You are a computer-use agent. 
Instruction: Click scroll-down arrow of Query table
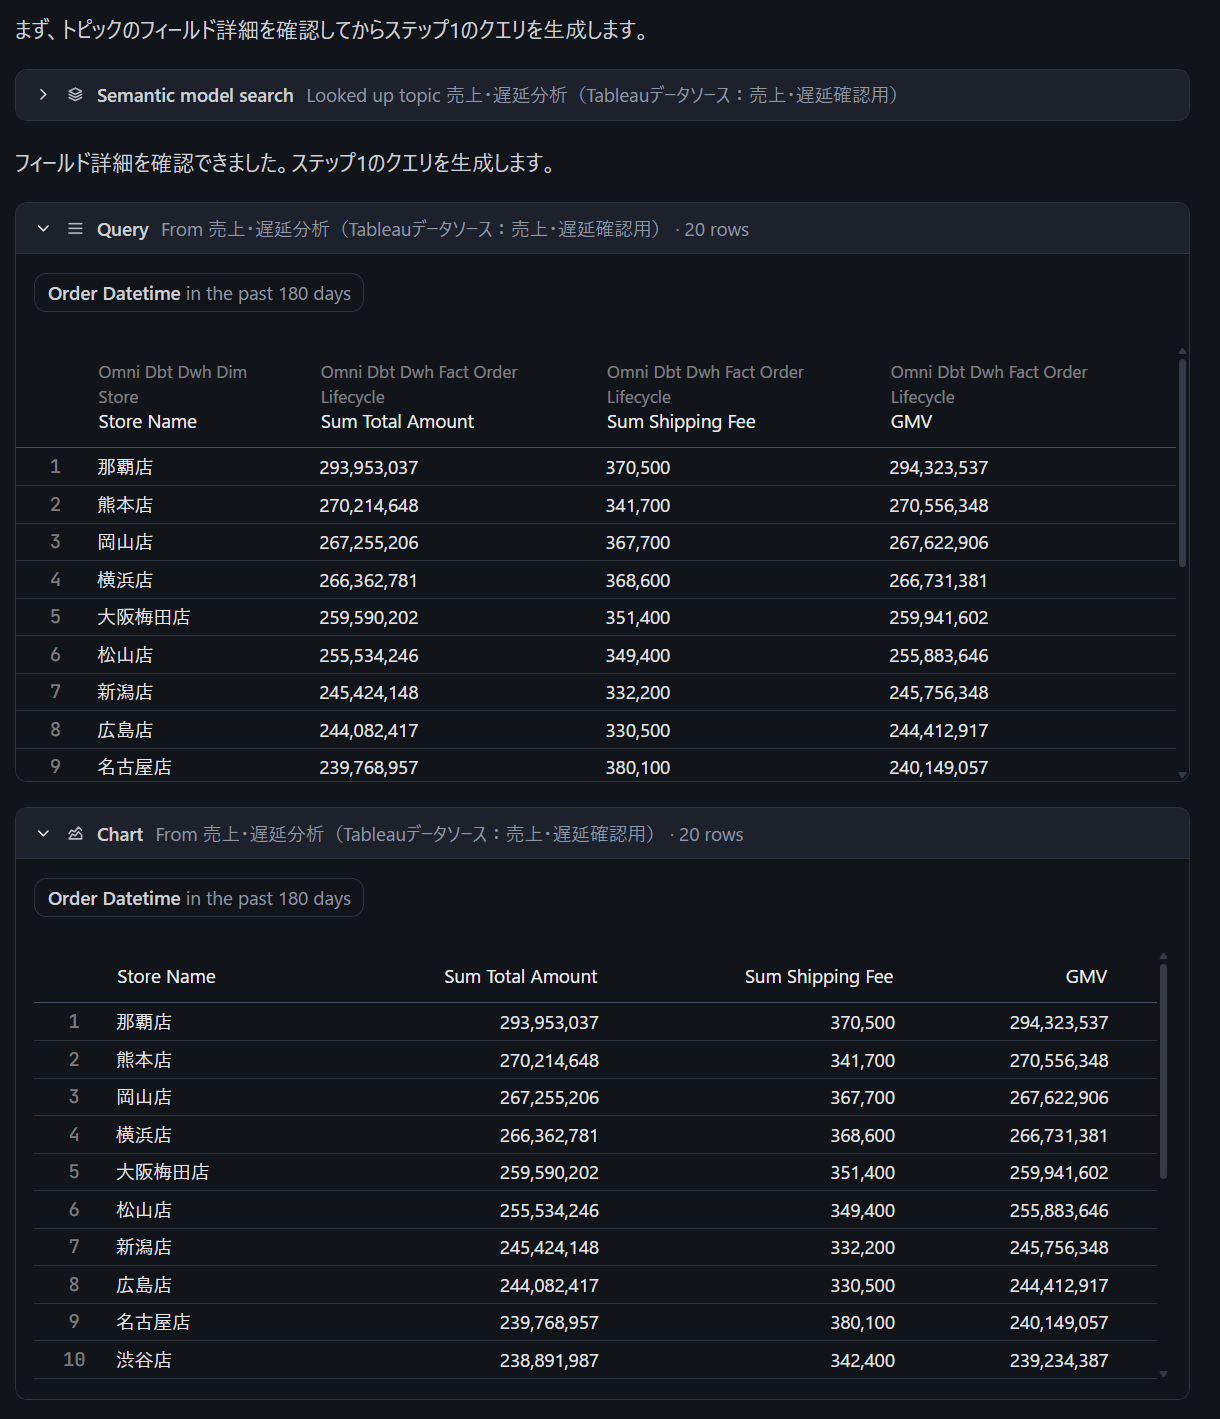click(1182, 774)
